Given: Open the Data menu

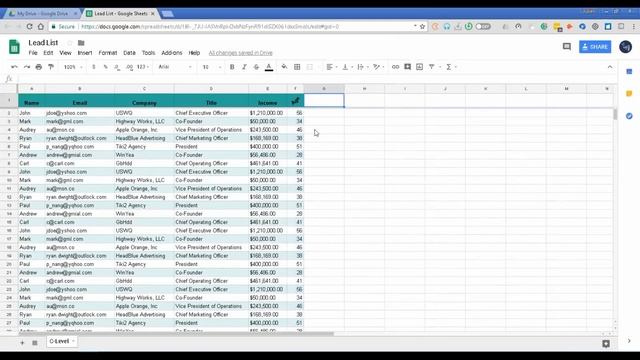Looking at the screenshot, I should (x=129, y=53).
